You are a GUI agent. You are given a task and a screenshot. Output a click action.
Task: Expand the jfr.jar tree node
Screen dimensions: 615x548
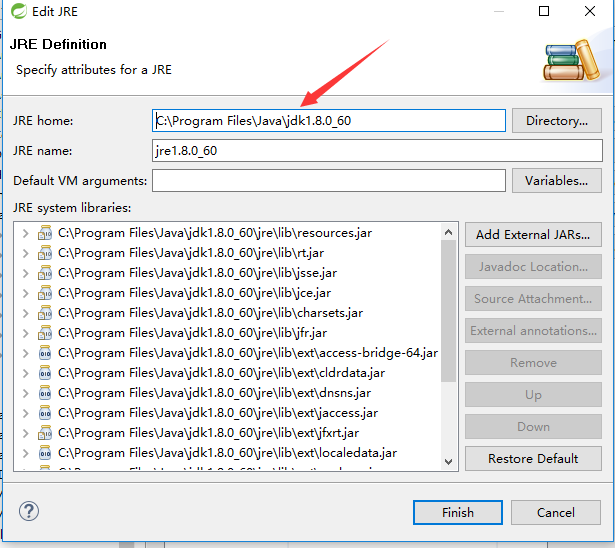pos(26,333)
